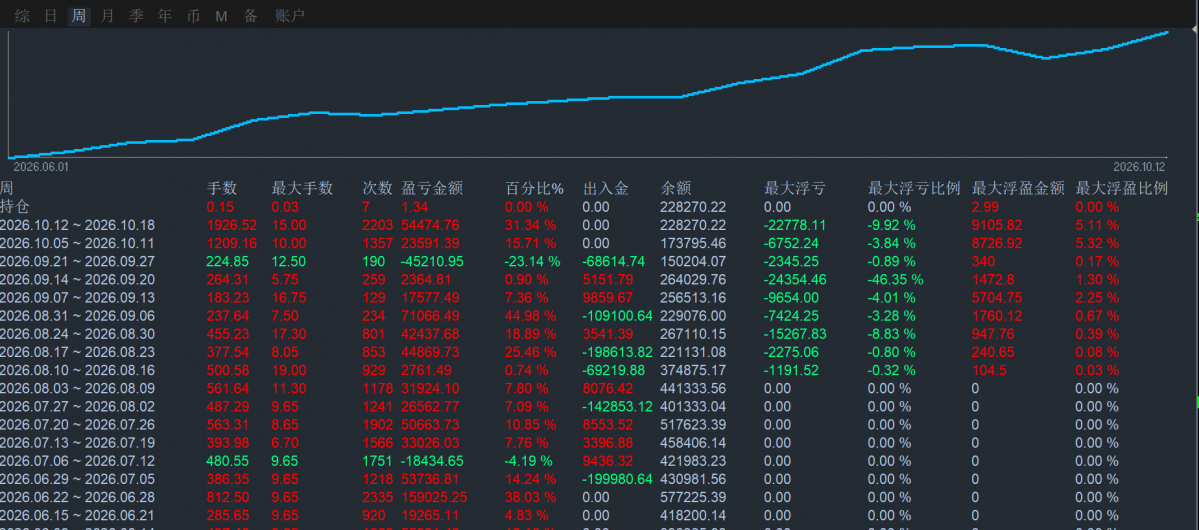Open the 年 yearly tab
The image size is (1199, 530).
tap(164, 16)
